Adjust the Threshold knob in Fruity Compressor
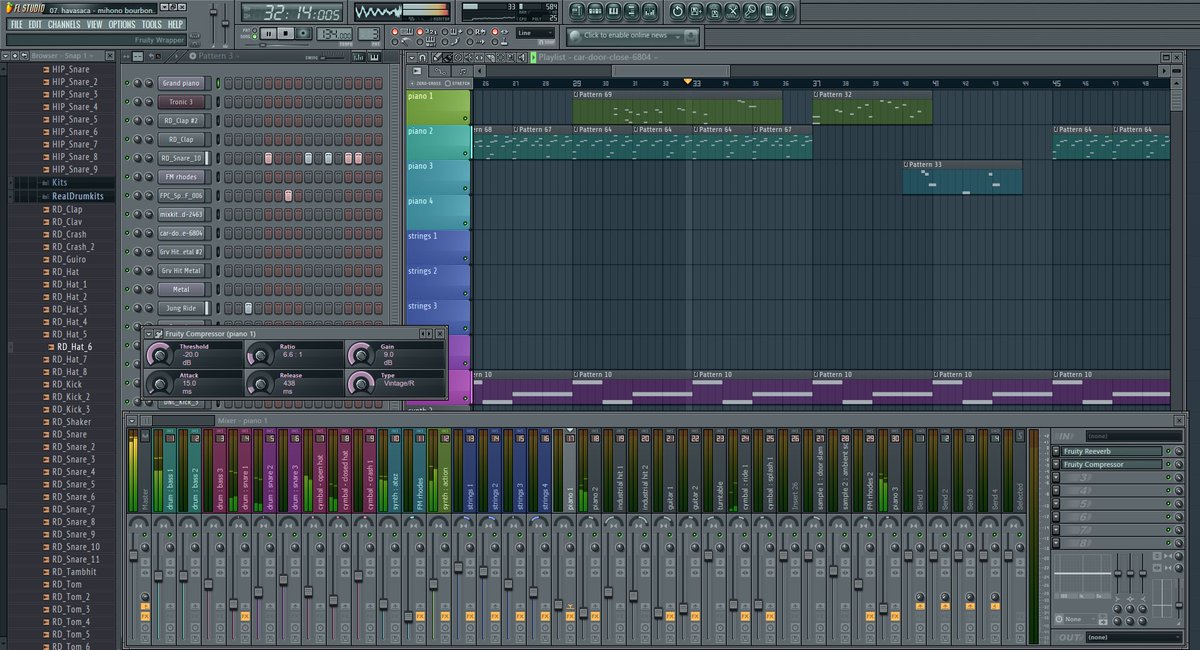The height and width of the screenshot is (650, 1200). (x=160, y=353)
